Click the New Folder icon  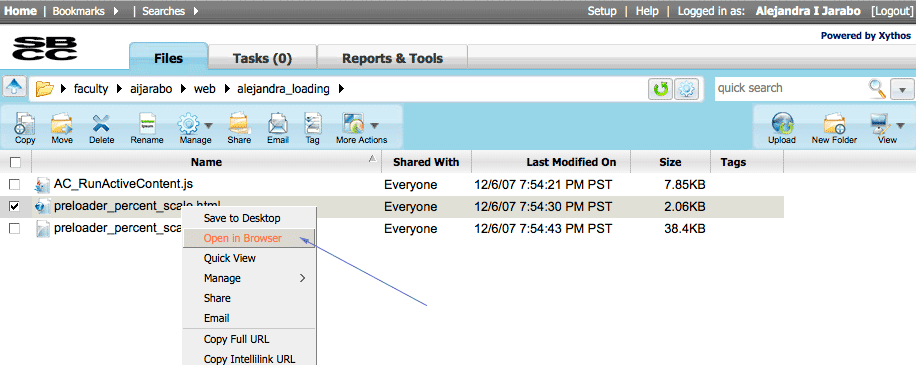coord(834,123)
